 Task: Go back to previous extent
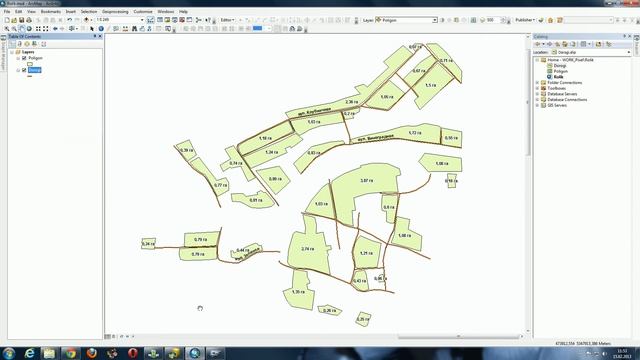55,29
